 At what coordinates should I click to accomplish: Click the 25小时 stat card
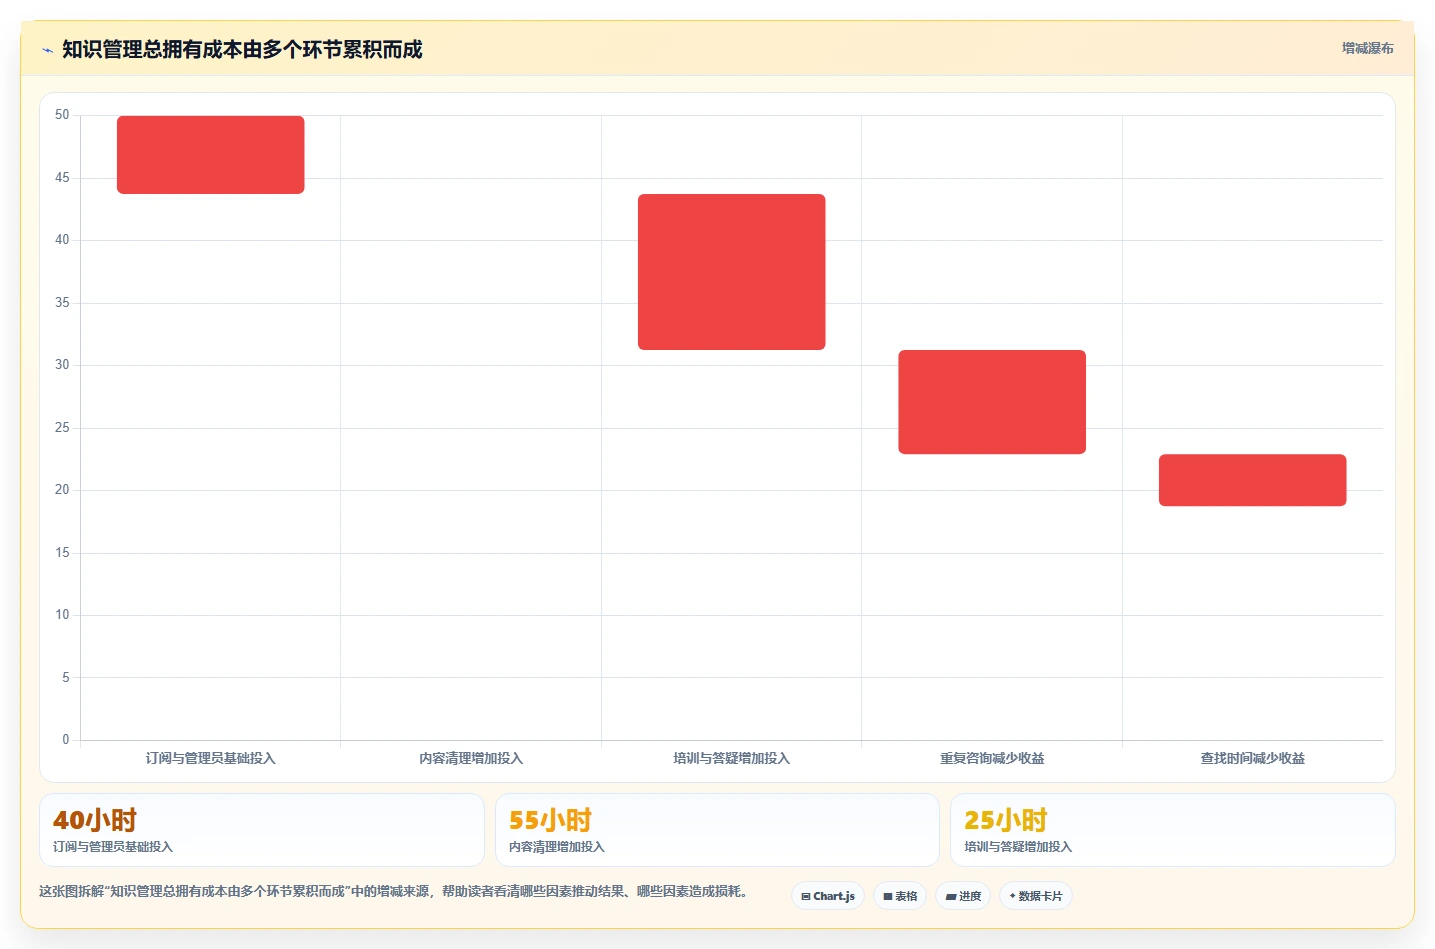[1172, 830]
